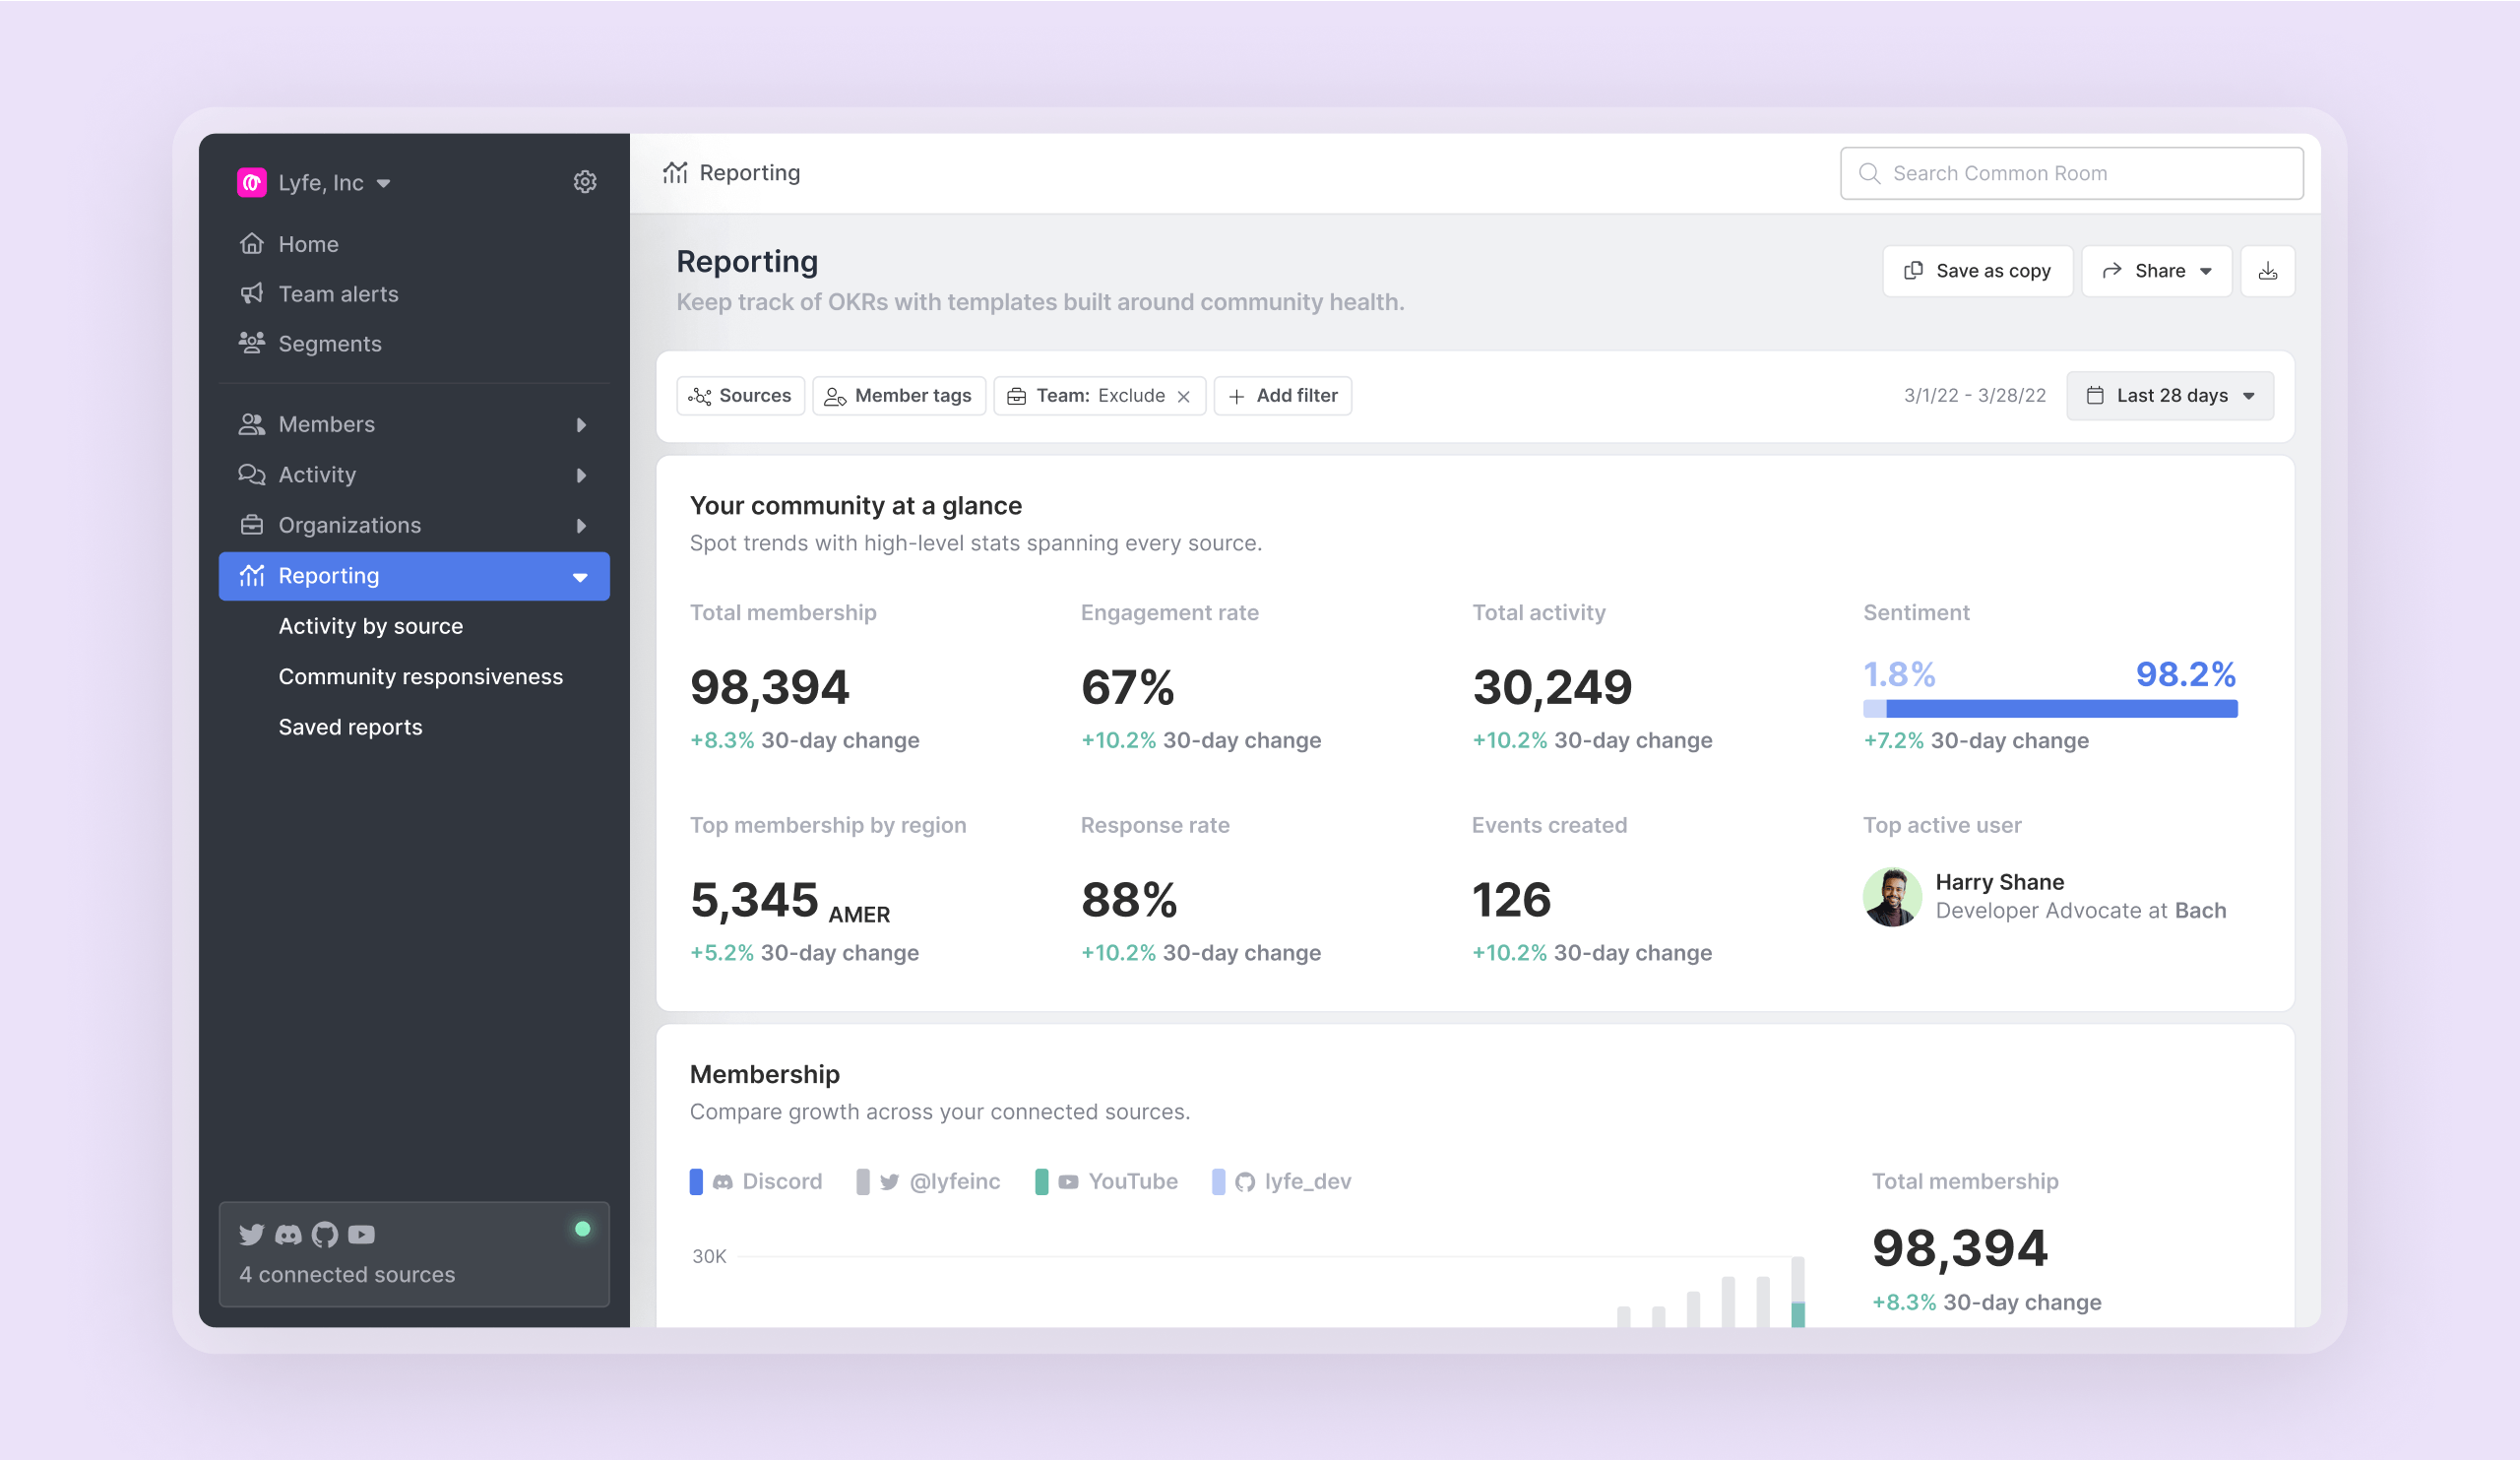Click the Home icon in sidebar

pos(252,244)
